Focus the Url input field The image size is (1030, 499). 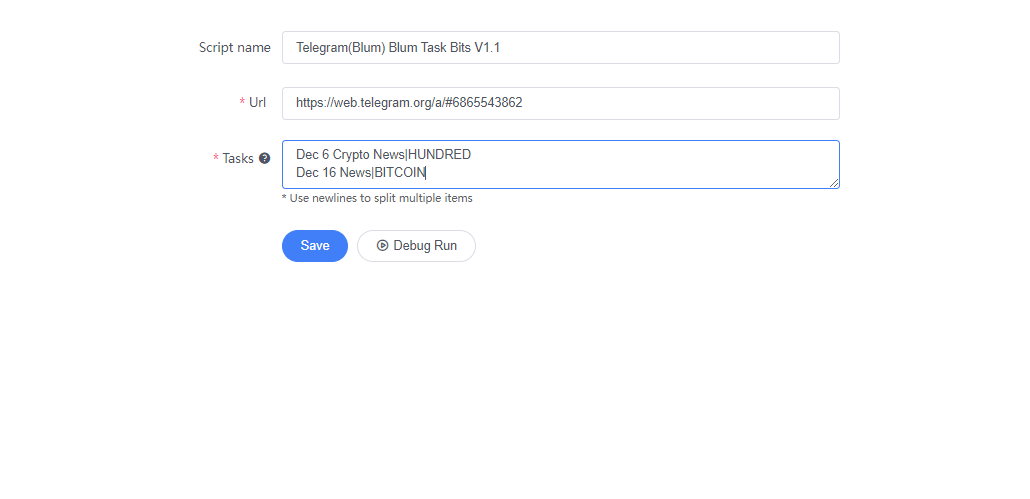pyautogui.click(x=561, y=103)
